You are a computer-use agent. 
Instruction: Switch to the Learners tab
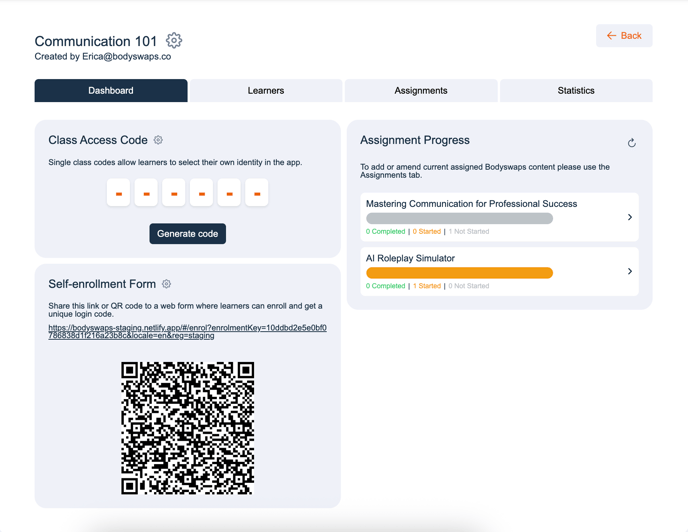coord(266,90)
